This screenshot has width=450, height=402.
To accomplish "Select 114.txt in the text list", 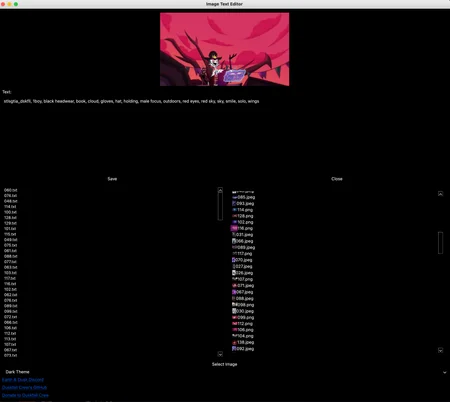I will coord(10,207).
